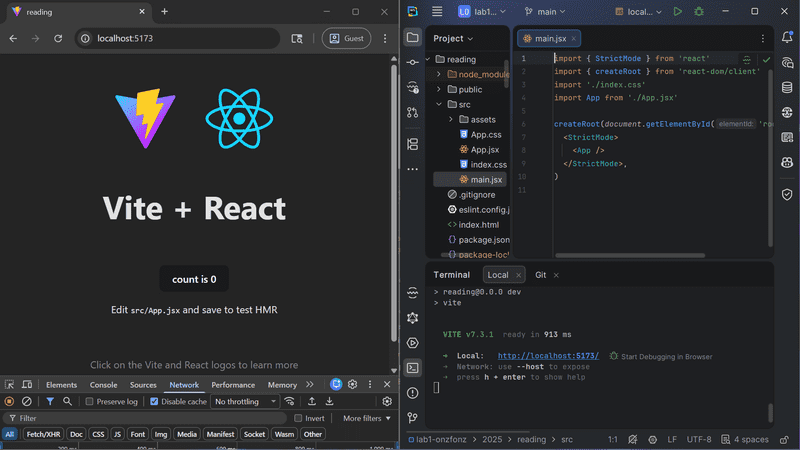
Task: Open the main branch dropdown
Action: tap(545, 11)
